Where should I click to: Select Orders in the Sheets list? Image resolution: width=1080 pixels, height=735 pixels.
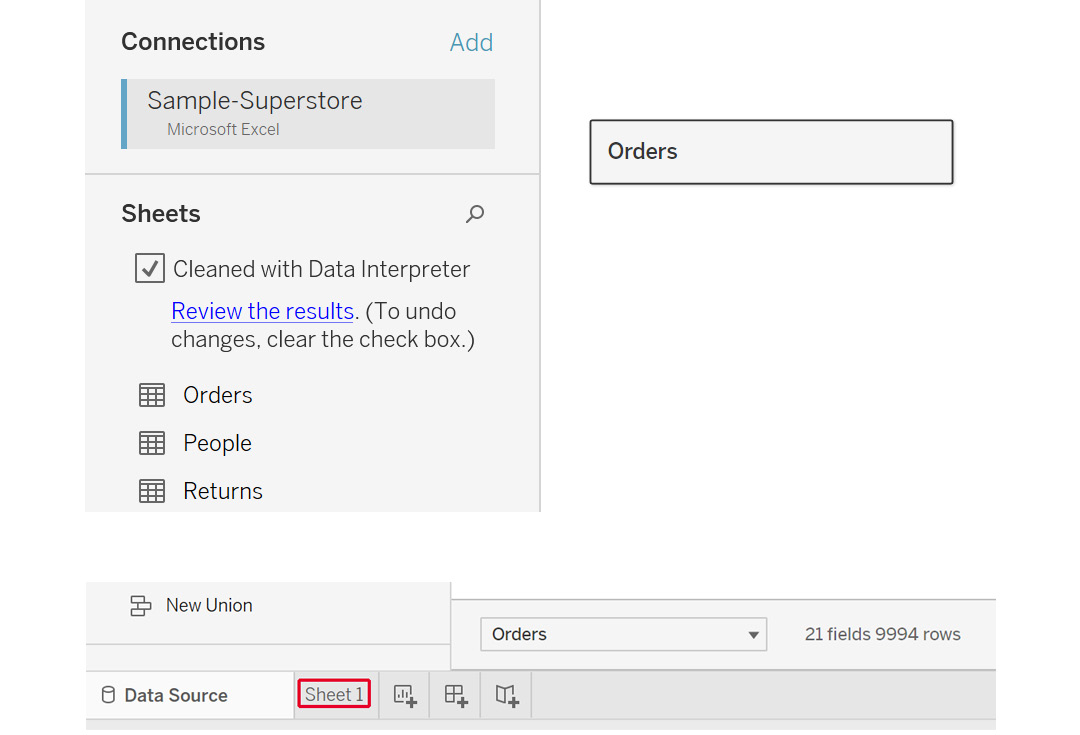pos(218,395)
